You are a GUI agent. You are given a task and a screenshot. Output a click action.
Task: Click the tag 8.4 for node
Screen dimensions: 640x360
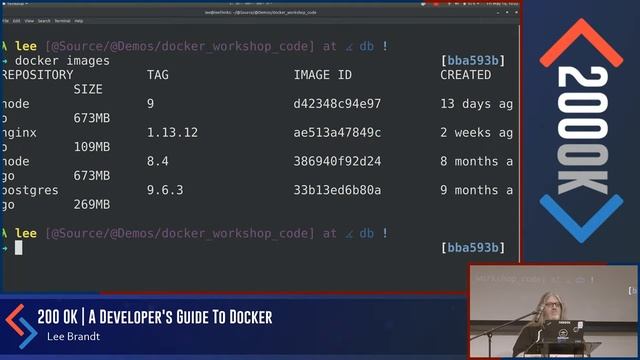[x=158, y=161]
